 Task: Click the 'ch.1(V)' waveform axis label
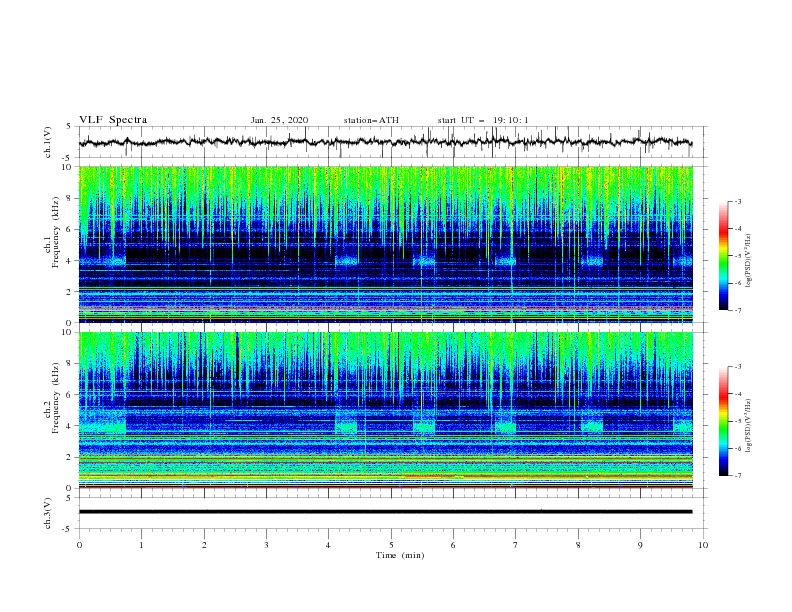click(x=48, y=142)
